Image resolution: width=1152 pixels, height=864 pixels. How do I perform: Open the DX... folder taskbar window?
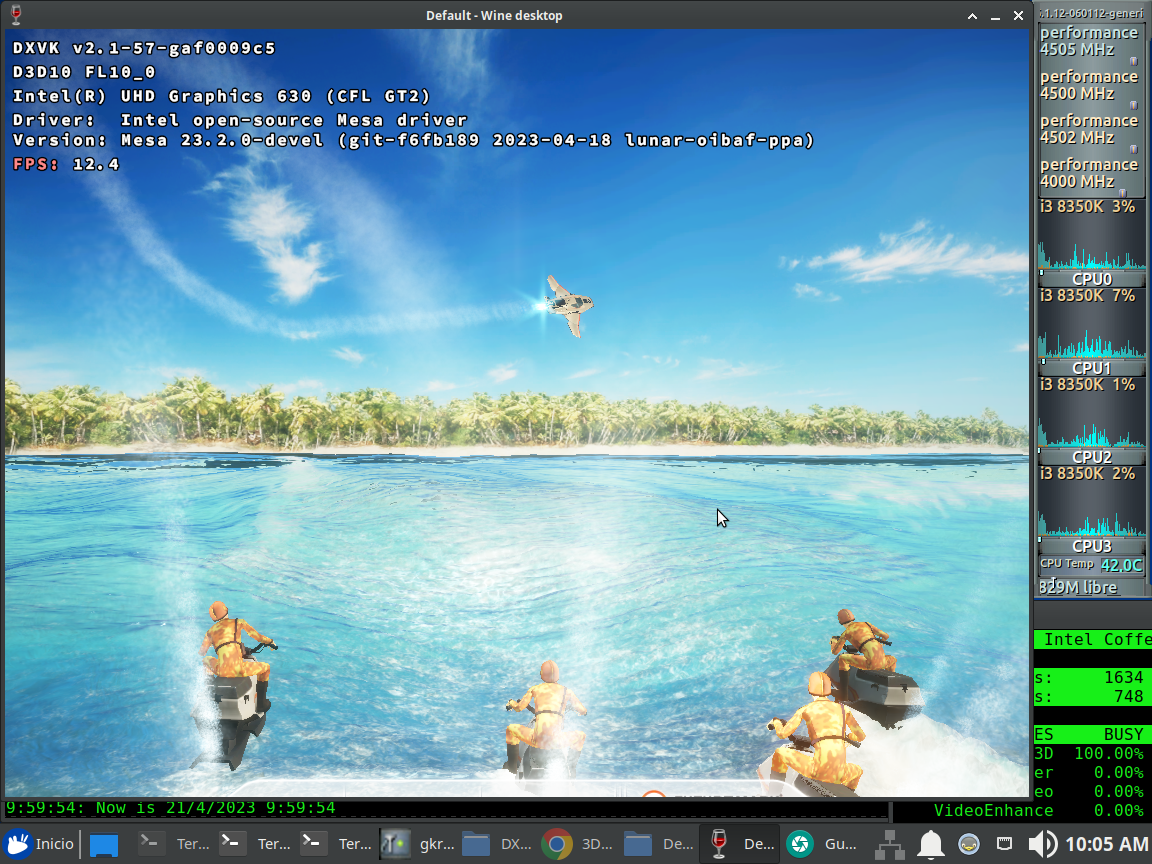point(499,843)
